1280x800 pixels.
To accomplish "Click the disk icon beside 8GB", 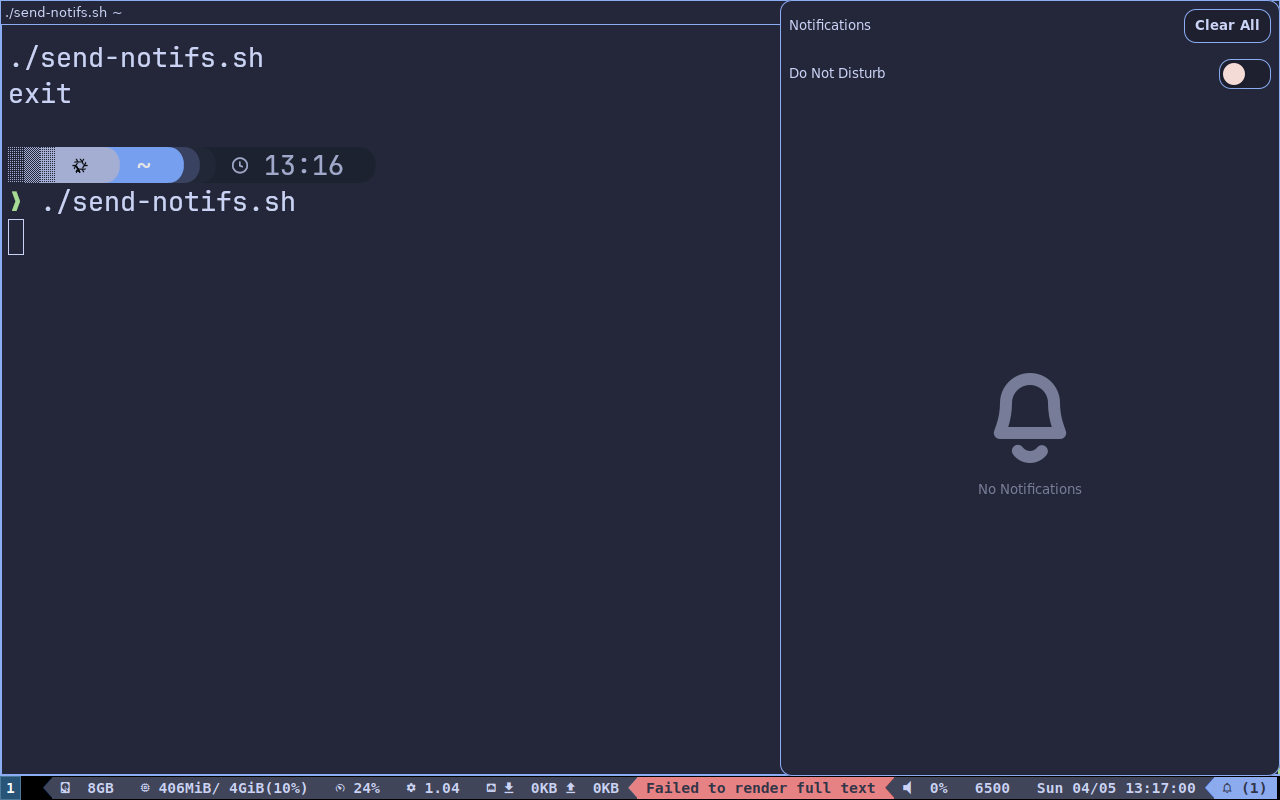I will 65,788.
